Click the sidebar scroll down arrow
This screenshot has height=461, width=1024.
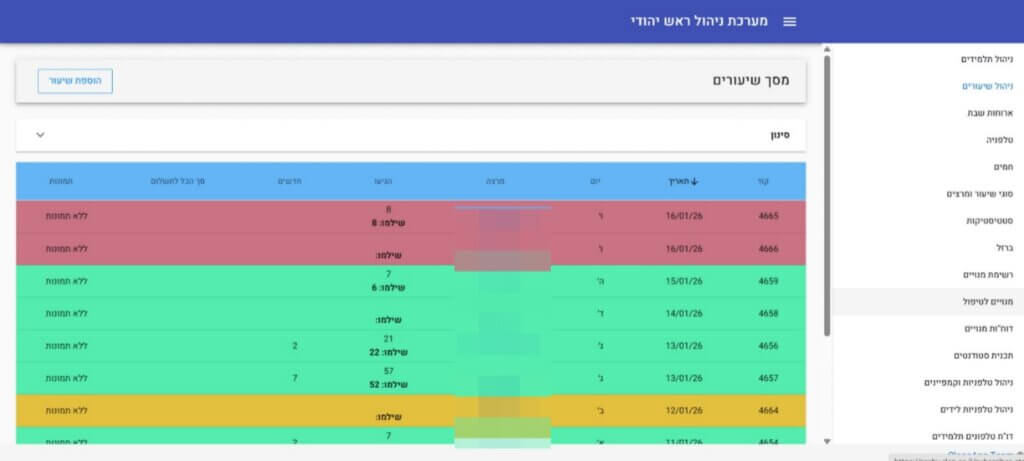(827, 441)
